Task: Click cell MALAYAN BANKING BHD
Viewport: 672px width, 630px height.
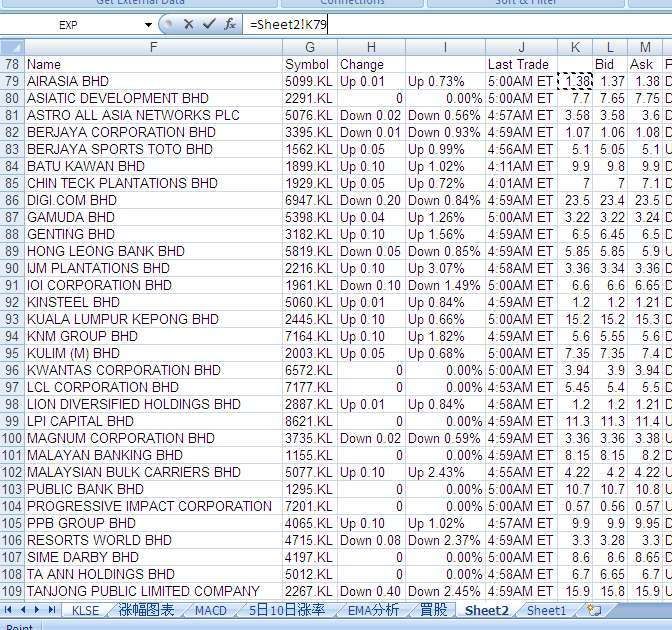Action: pyautogui.click(x=153, y=455)
